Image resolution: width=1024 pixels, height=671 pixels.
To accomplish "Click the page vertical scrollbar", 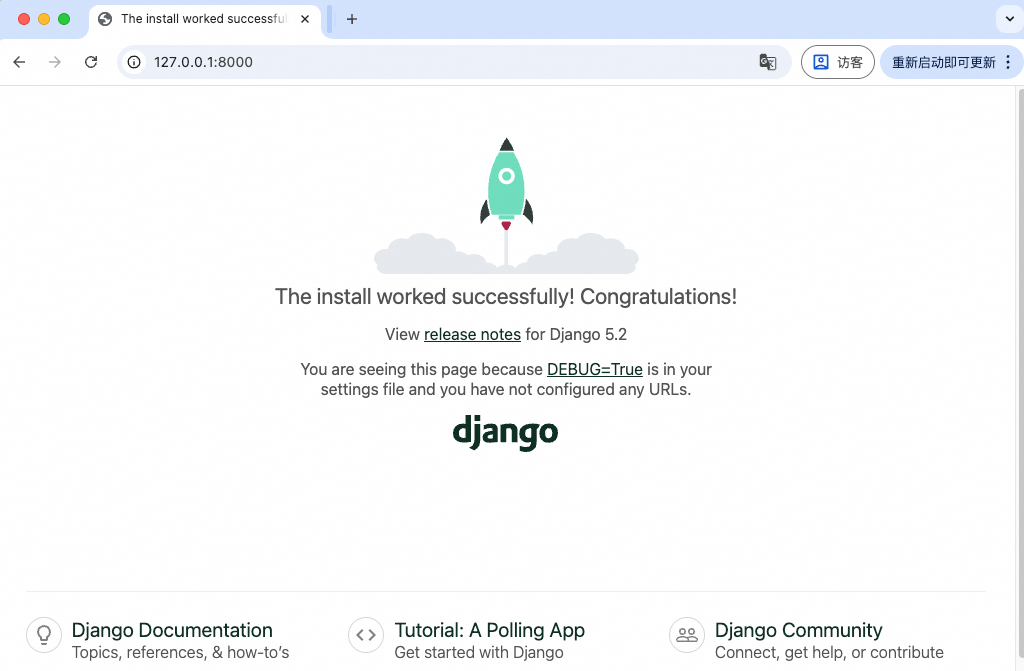I will click(1020, 373).
